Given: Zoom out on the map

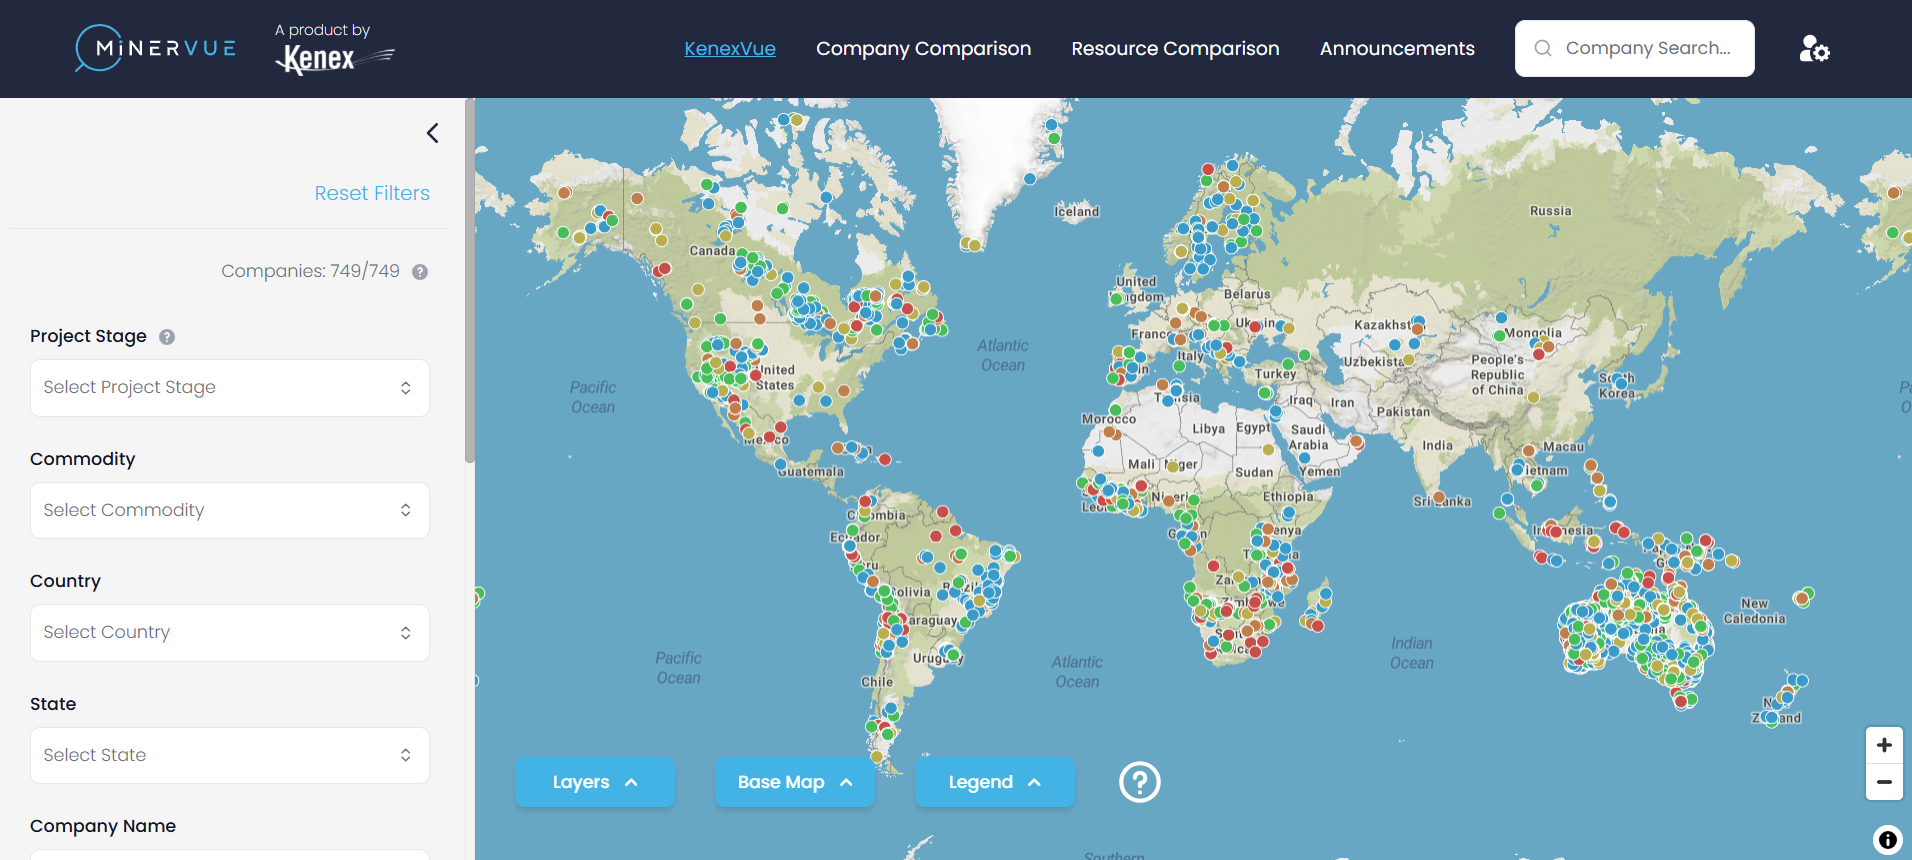Looking at the screenshot, I should [1883, 782].
